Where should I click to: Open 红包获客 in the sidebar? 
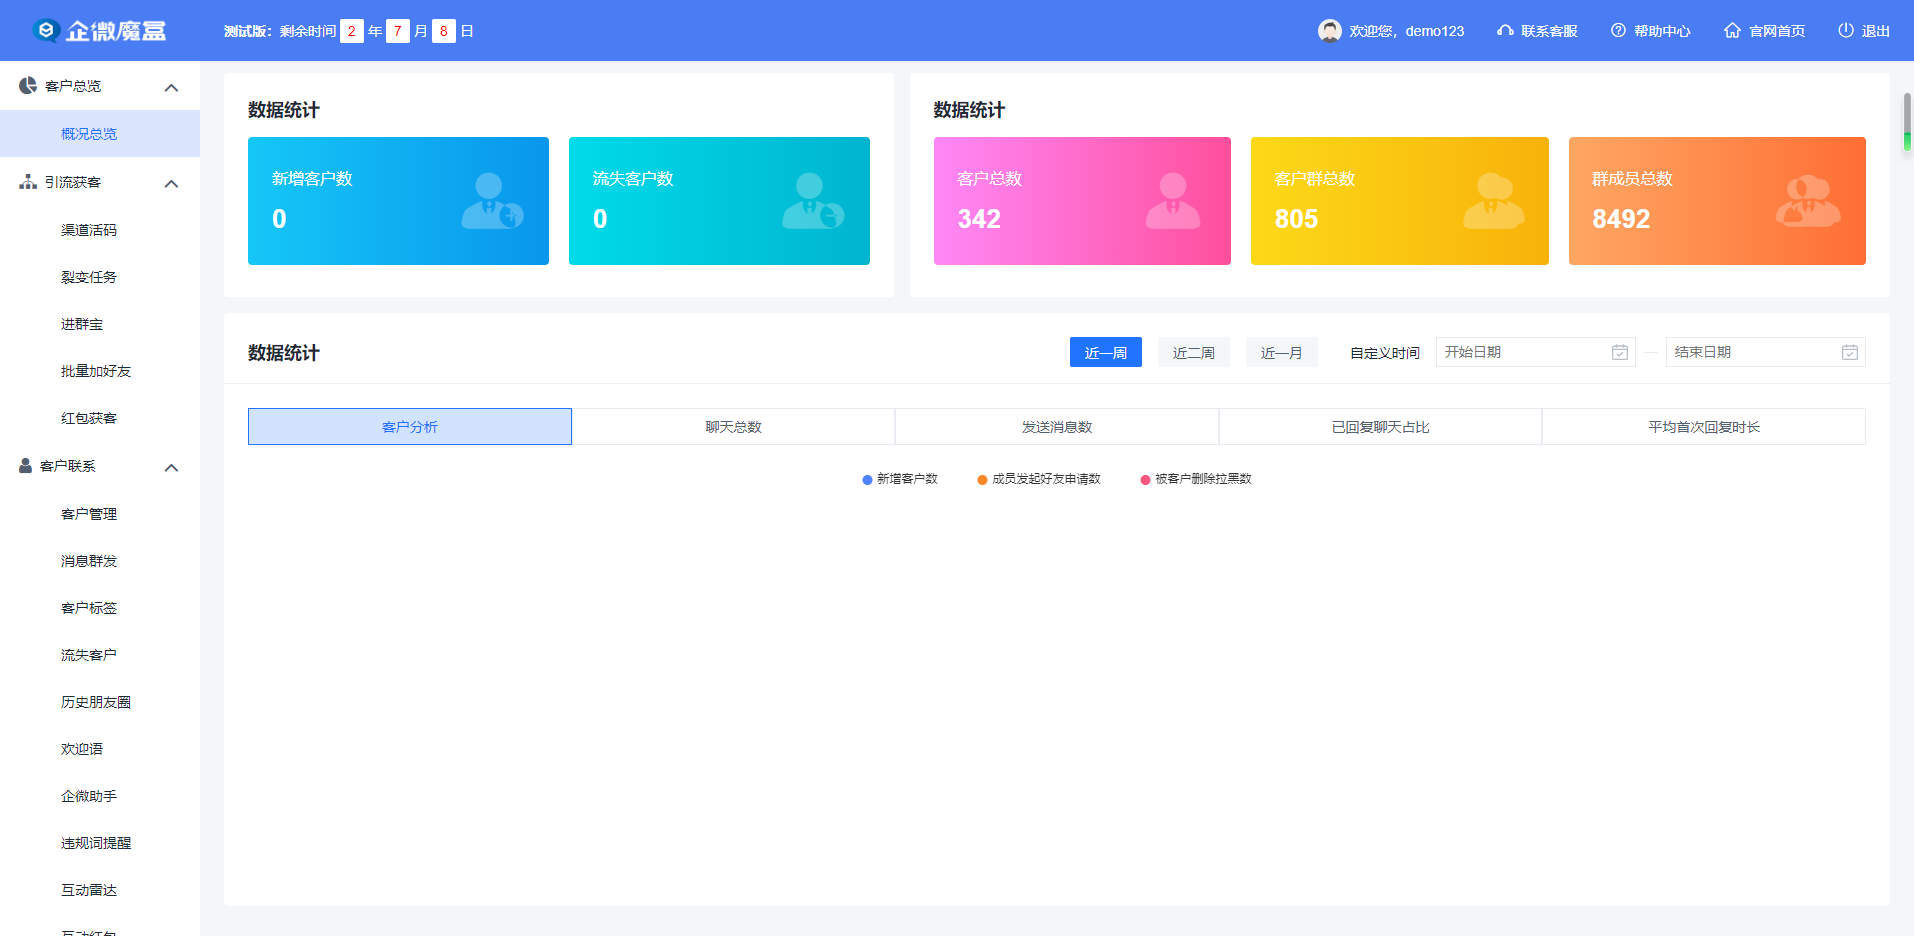click(x=100, y=418)
